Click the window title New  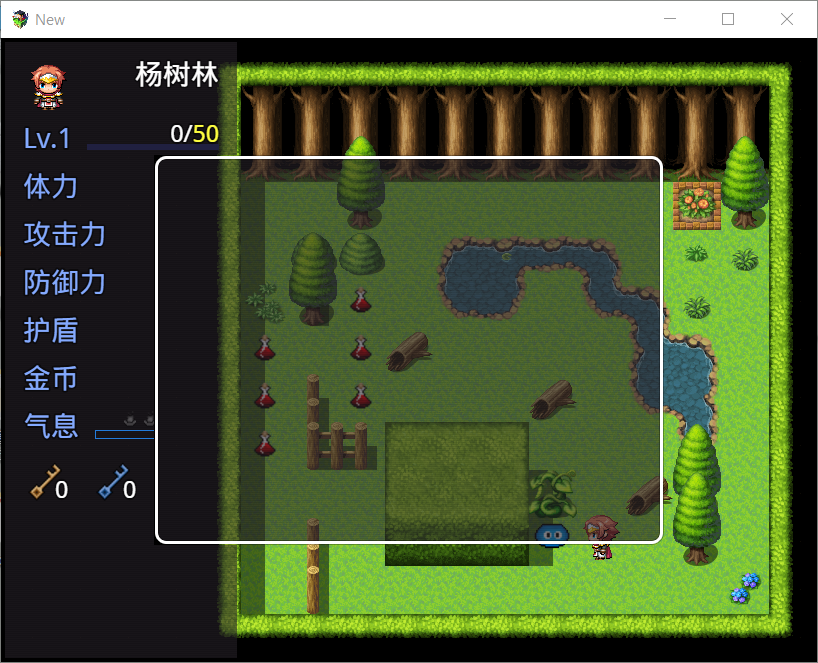point(50,20)
